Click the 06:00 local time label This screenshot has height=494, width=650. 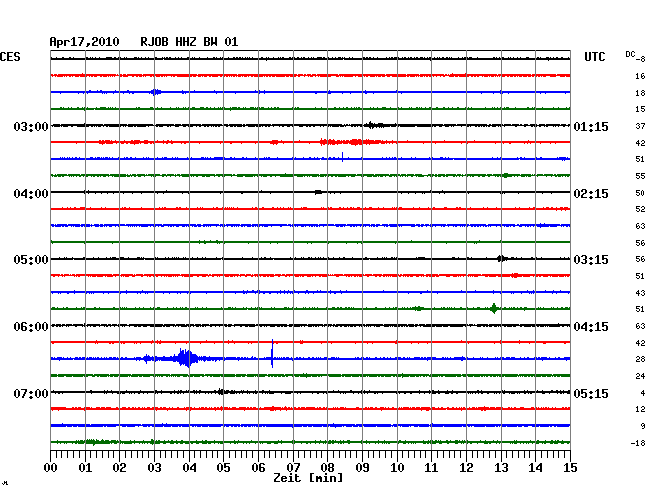[x=31, y=327]
